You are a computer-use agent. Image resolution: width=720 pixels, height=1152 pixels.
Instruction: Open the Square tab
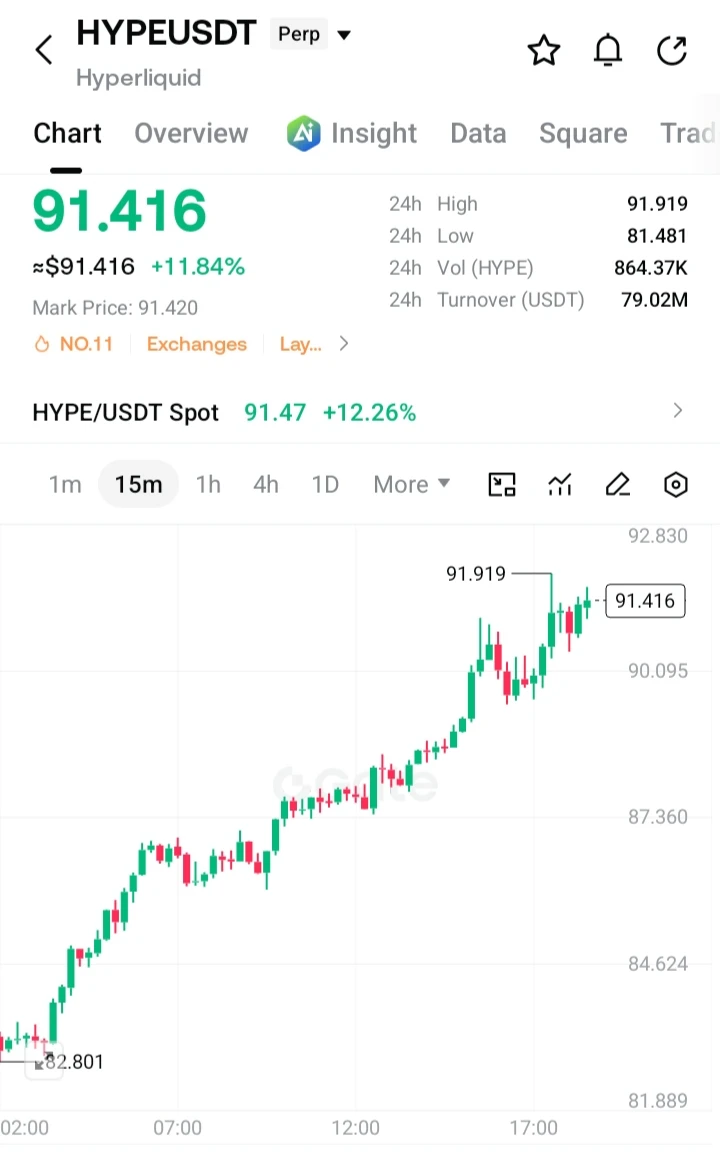point(583,133)
